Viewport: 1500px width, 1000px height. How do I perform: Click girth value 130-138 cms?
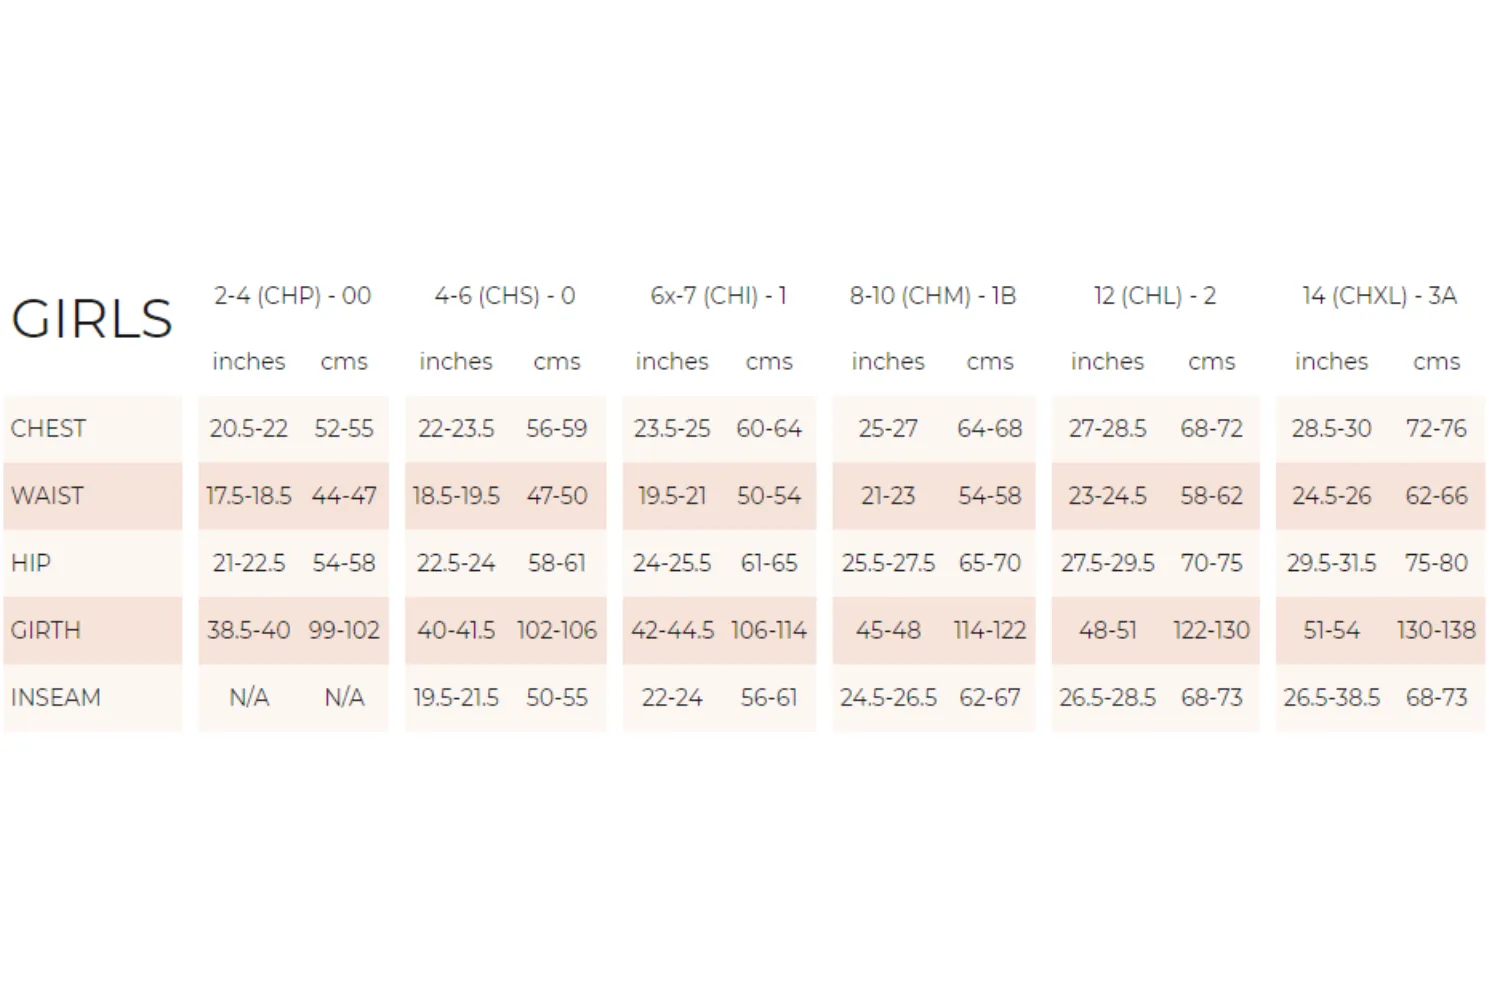pos(1436,630)
